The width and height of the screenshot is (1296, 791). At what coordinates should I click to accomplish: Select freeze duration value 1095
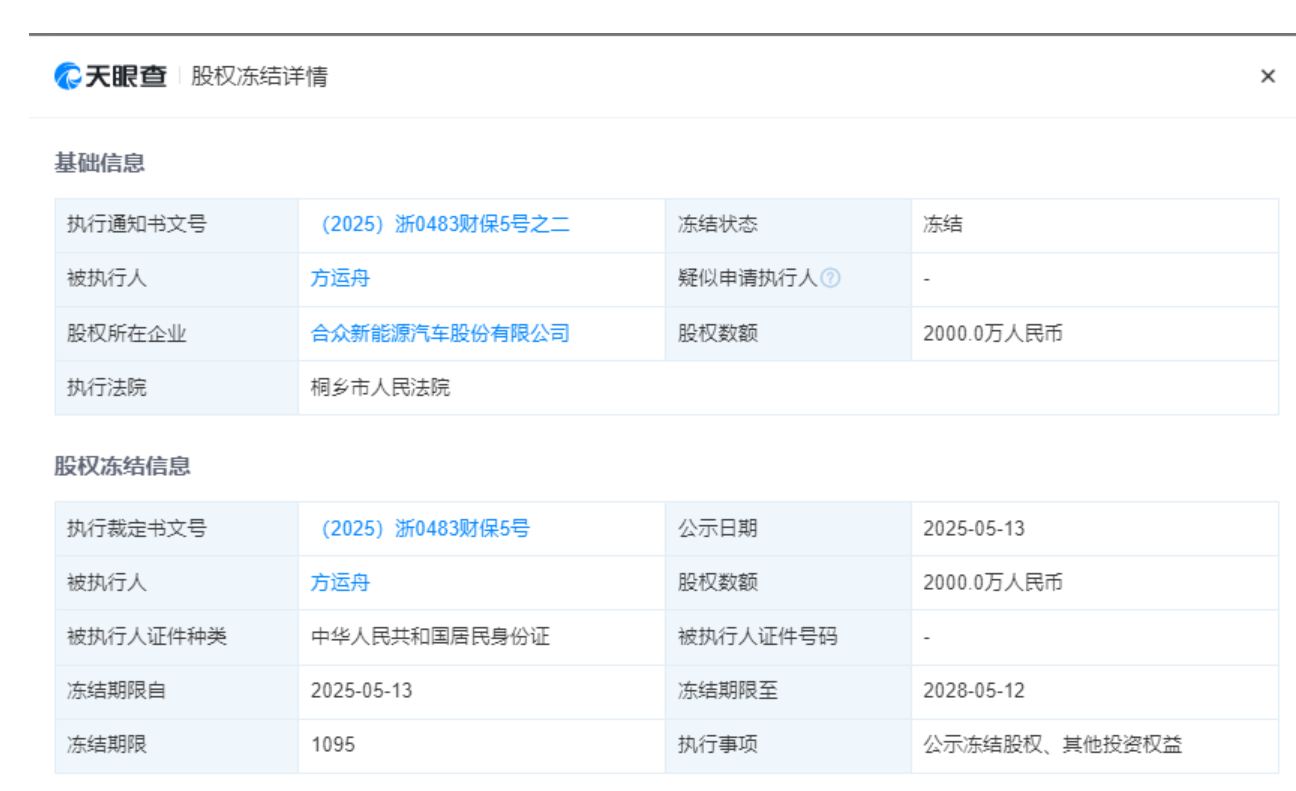(x=333, y=744)
